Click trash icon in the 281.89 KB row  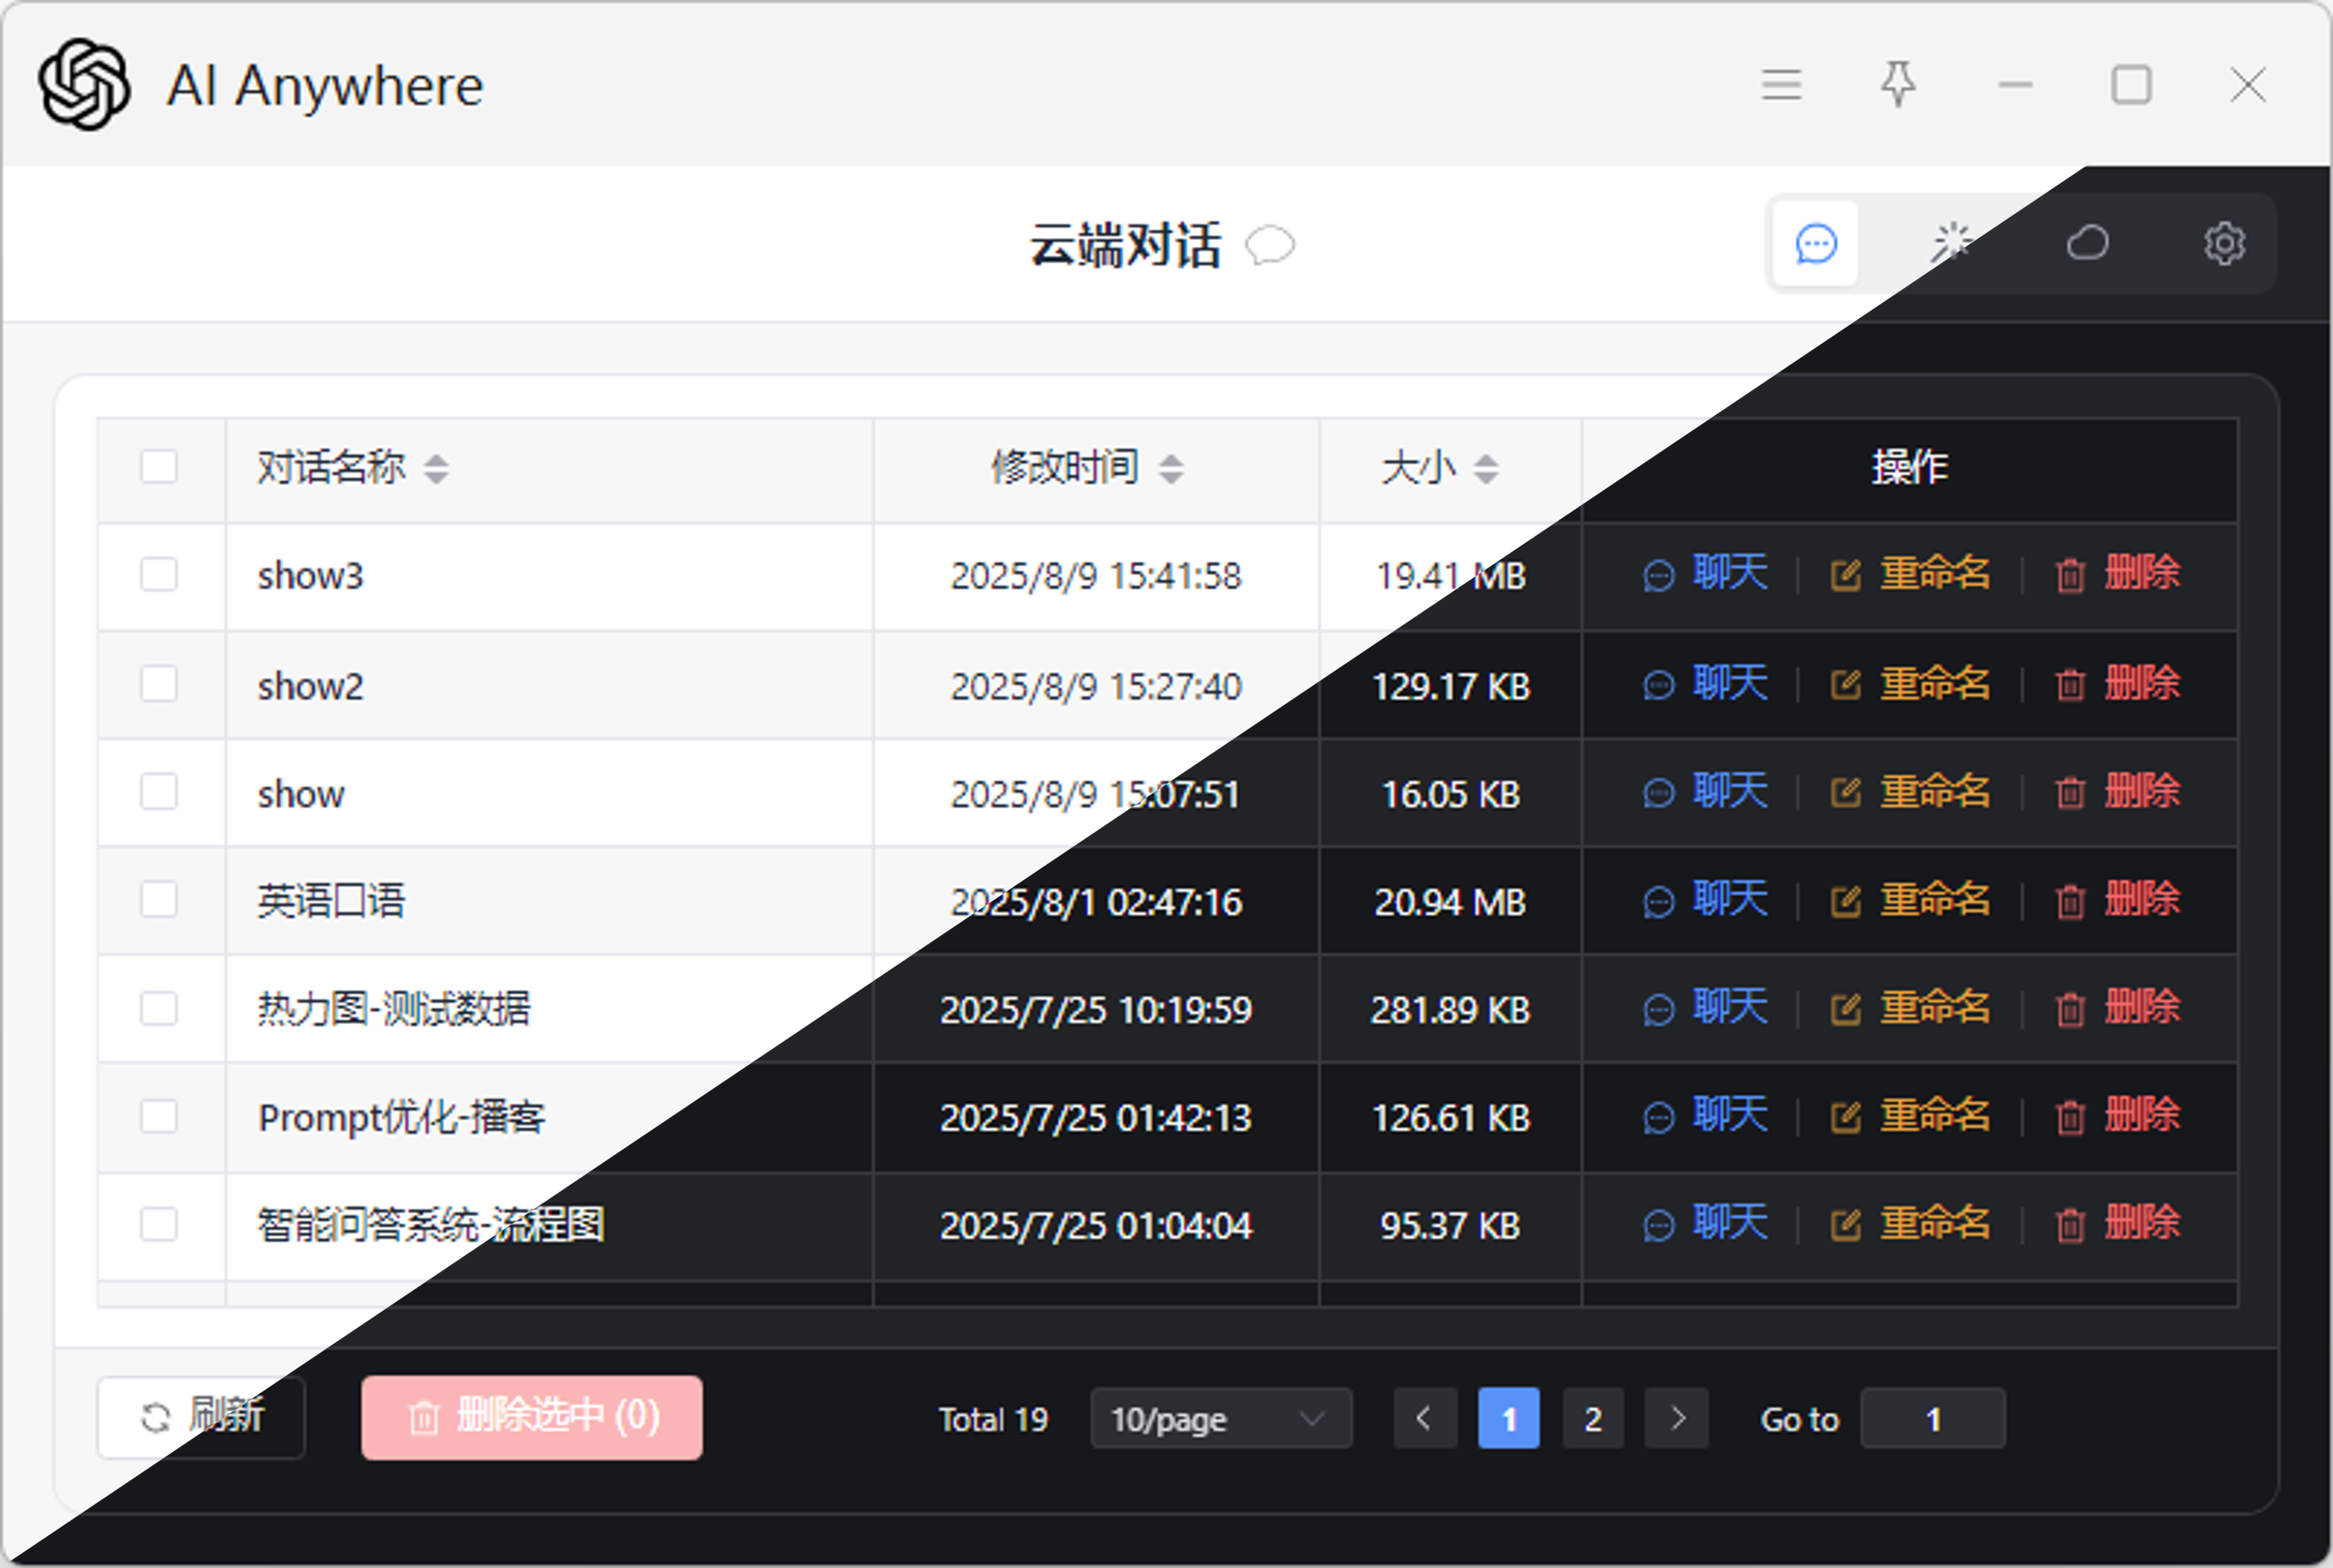click(2070, 1010)
